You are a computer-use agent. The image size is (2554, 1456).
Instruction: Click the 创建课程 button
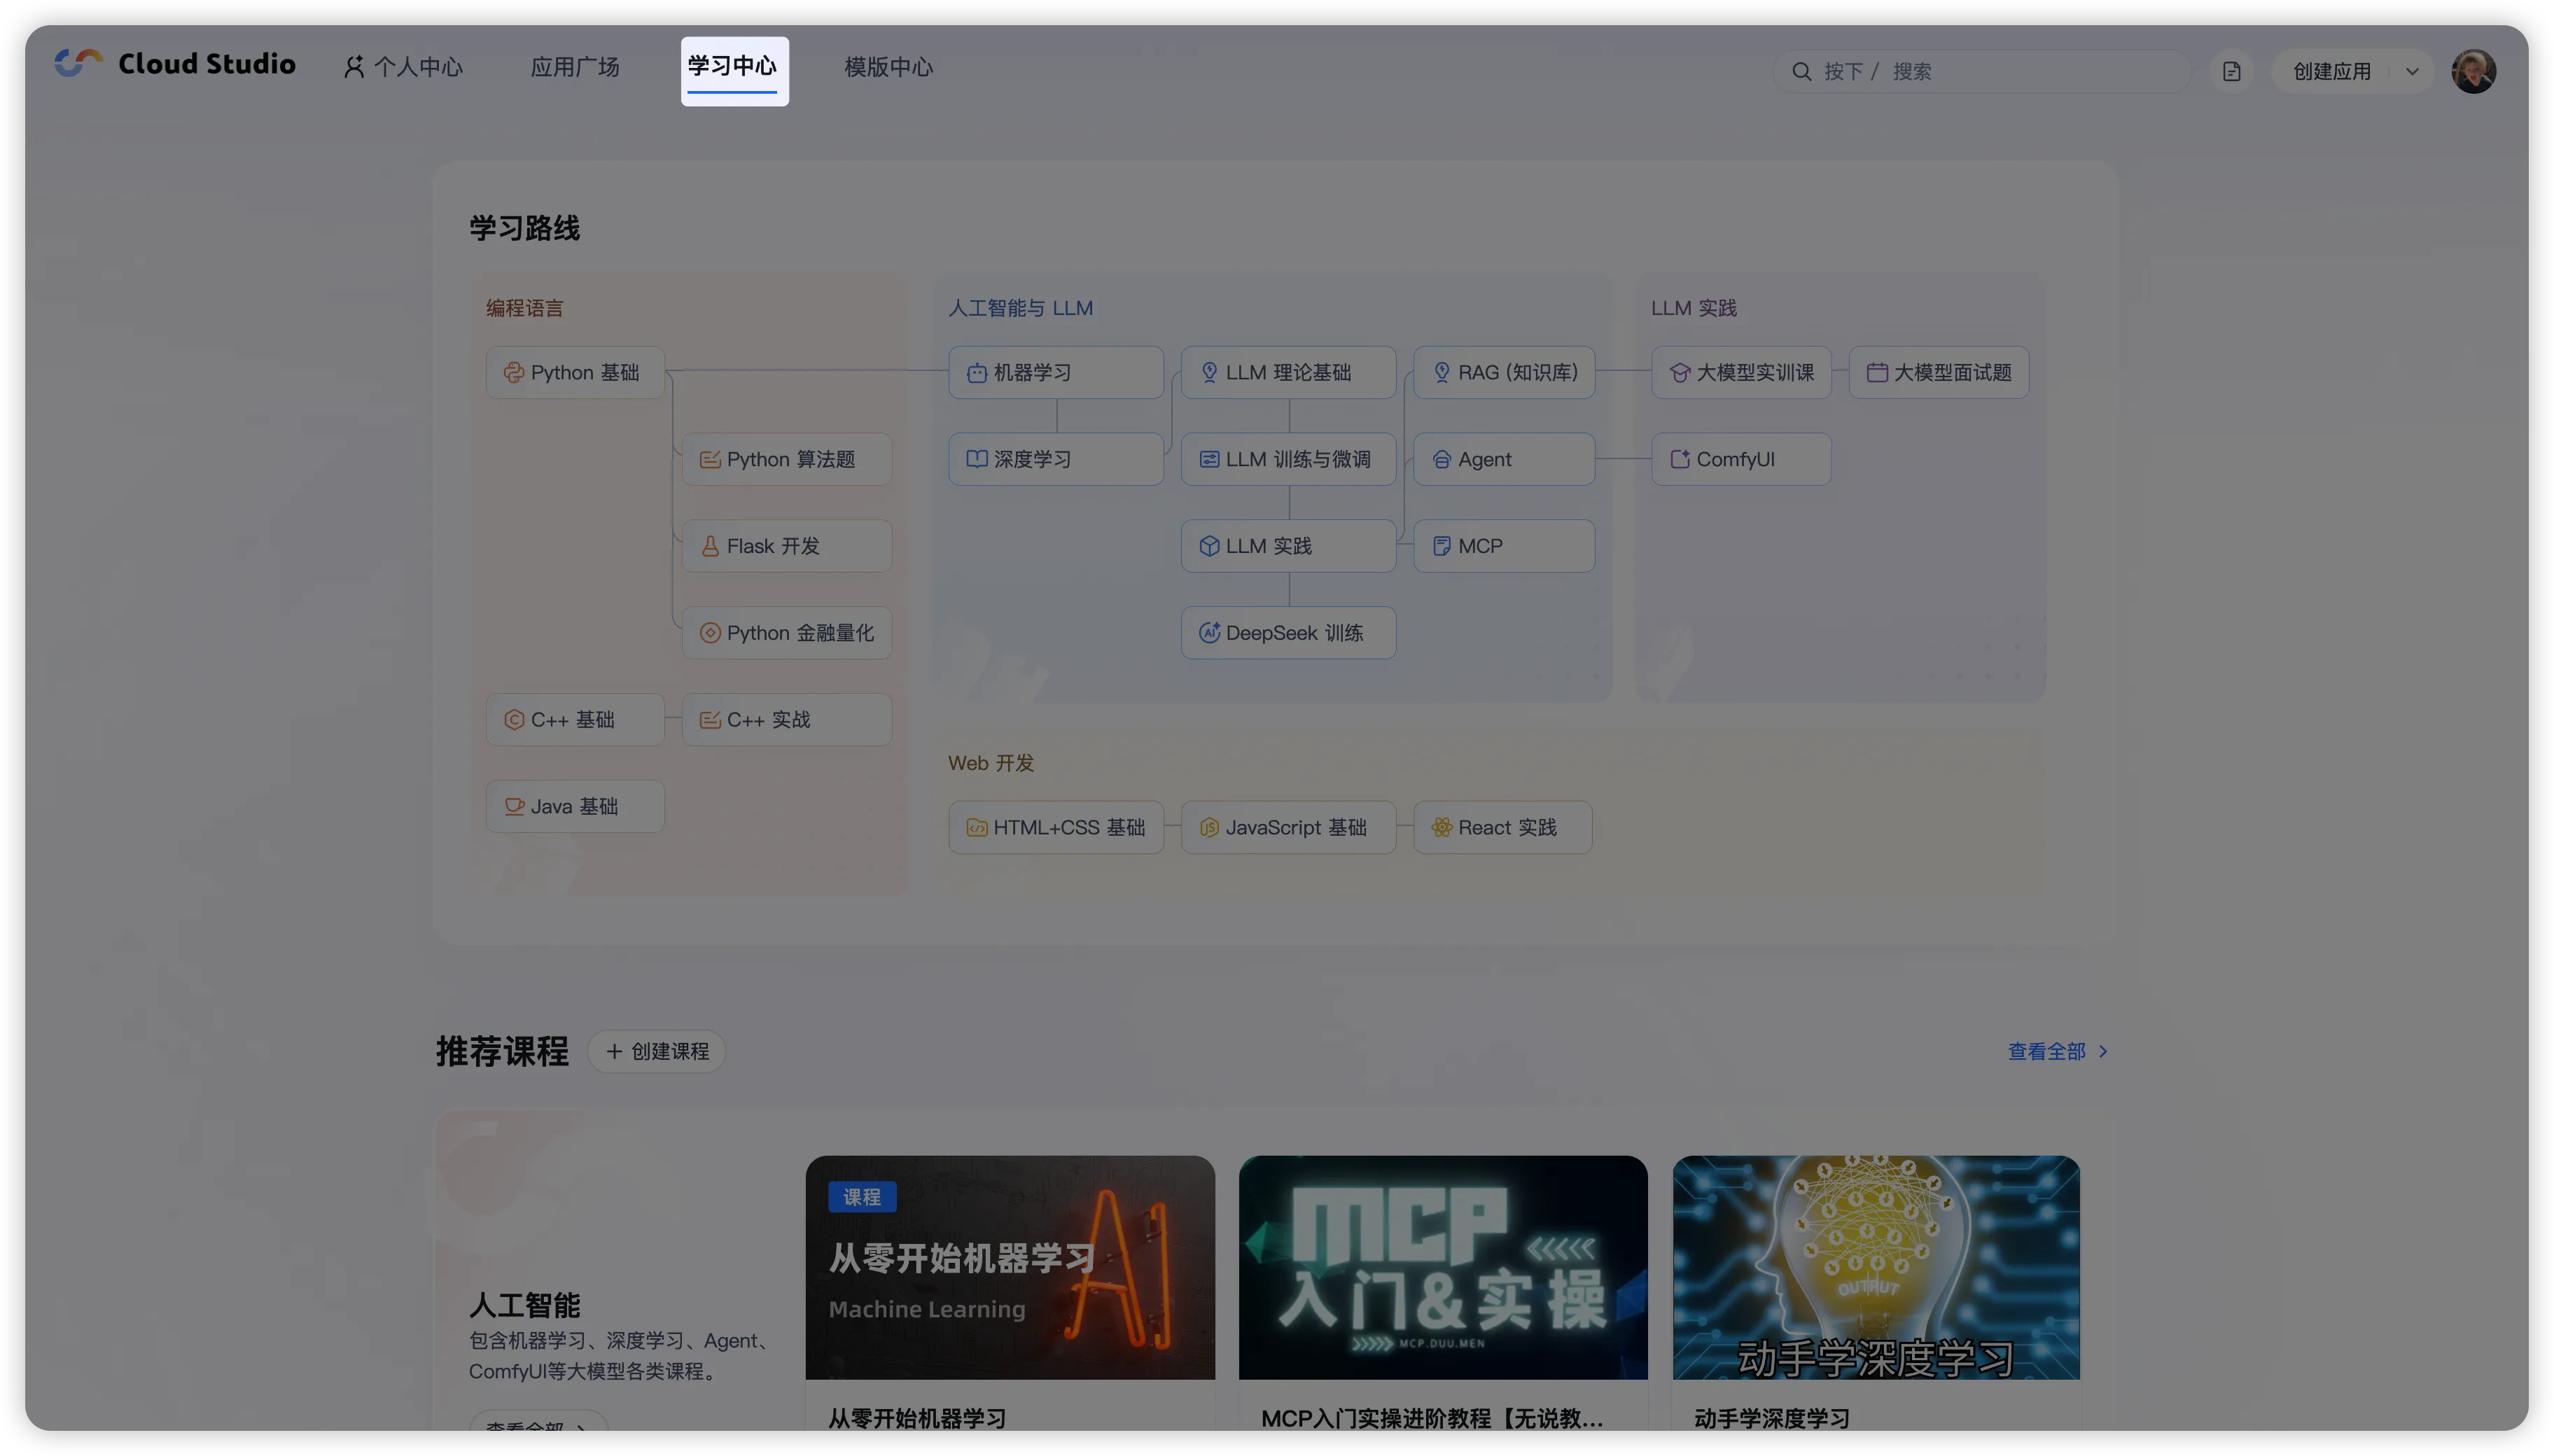click(x=657, y=1051)
